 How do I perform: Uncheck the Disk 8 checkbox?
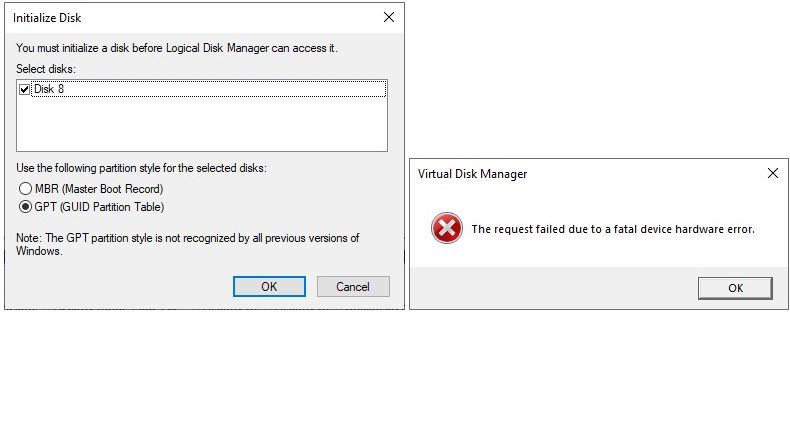point(24,89)
